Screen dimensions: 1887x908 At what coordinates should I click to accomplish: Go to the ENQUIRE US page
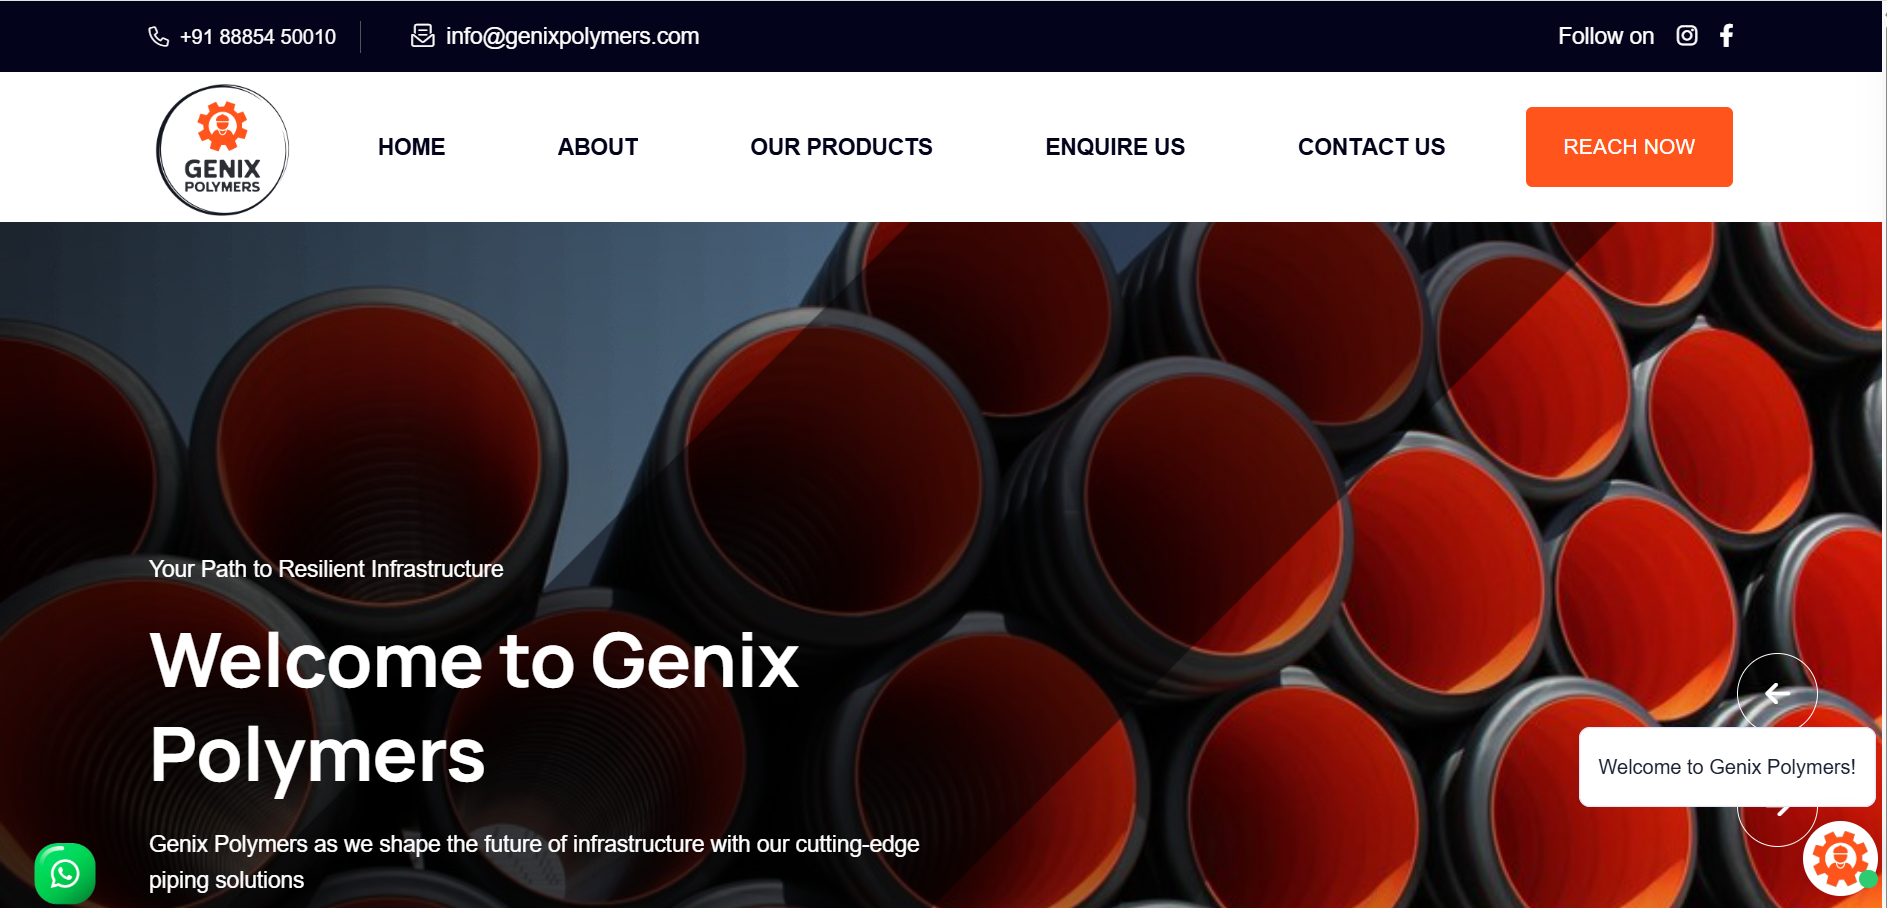pyautogui.click(x=1115, y=147)
